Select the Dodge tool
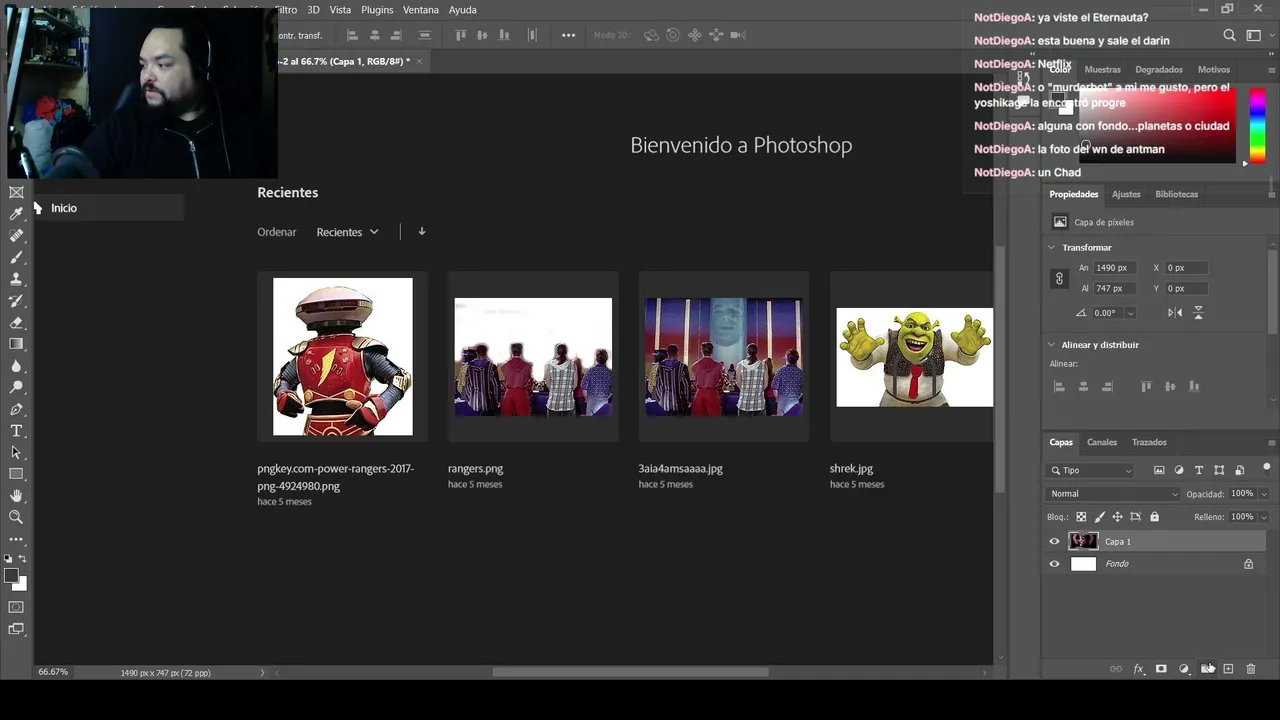This screenshot has width=1280, height=720. point(16,388)
